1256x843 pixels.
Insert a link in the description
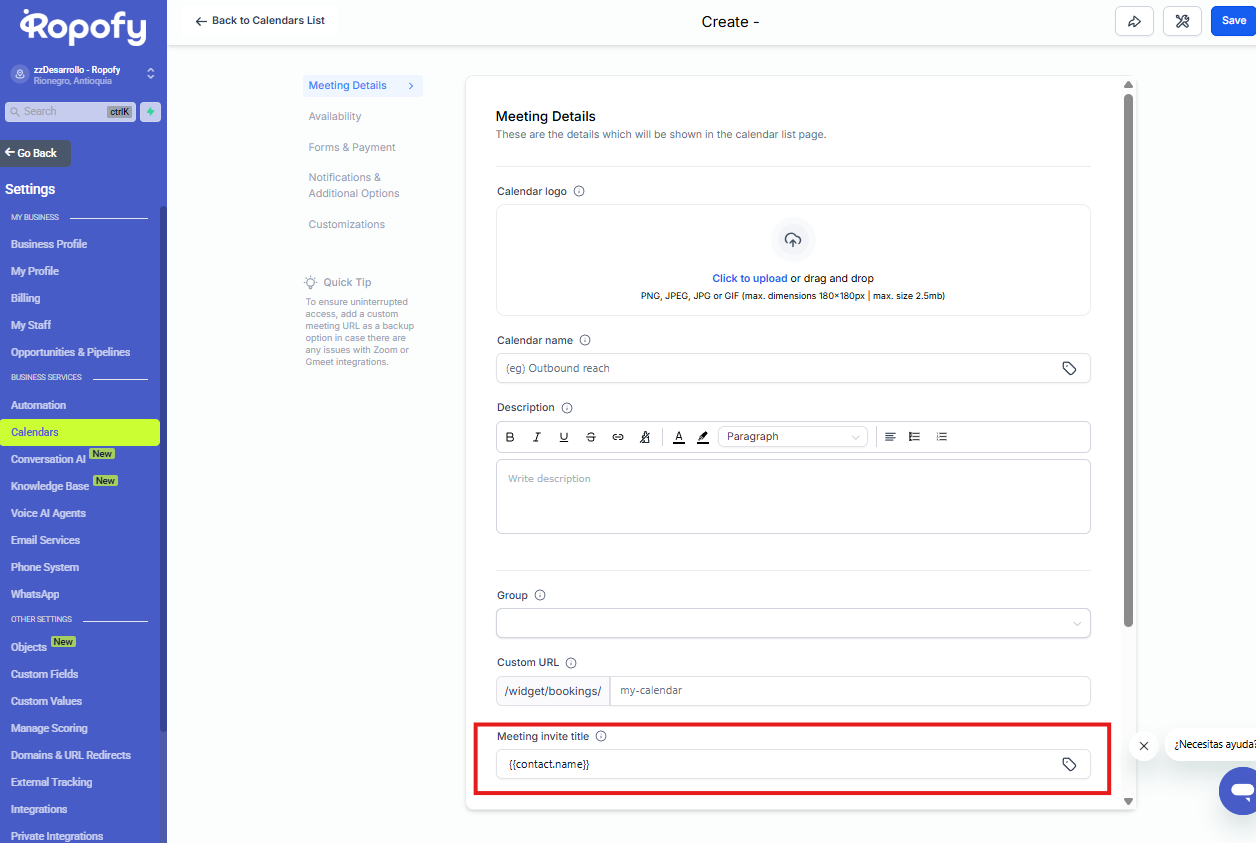click(618, 437)
